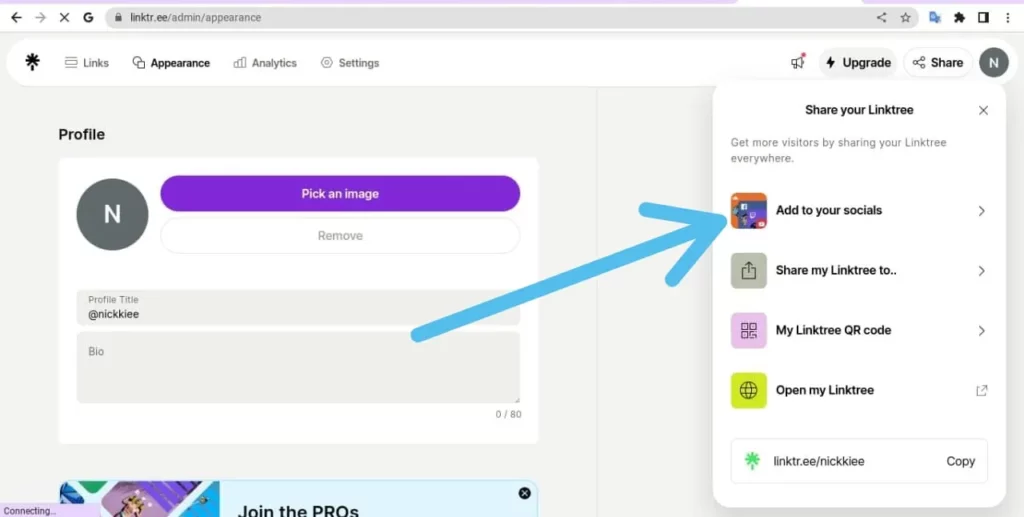
Task: Click the Linktree logo icon
Action: pyautogui.click(x=32, y=62)
